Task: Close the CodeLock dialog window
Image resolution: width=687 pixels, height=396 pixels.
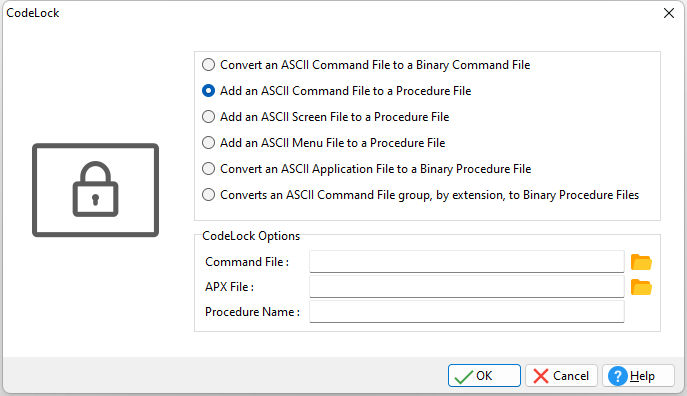Action: tap(669, 13)
